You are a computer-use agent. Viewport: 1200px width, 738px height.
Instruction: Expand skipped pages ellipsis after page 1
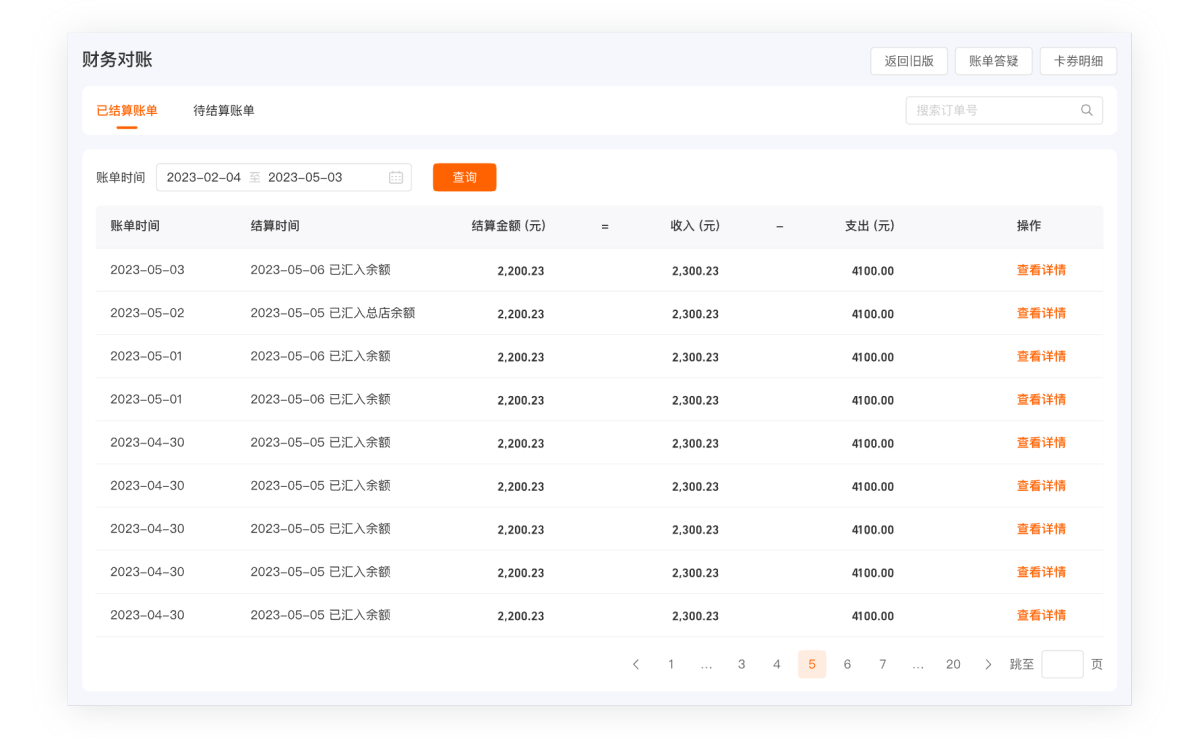coord(706,665)
